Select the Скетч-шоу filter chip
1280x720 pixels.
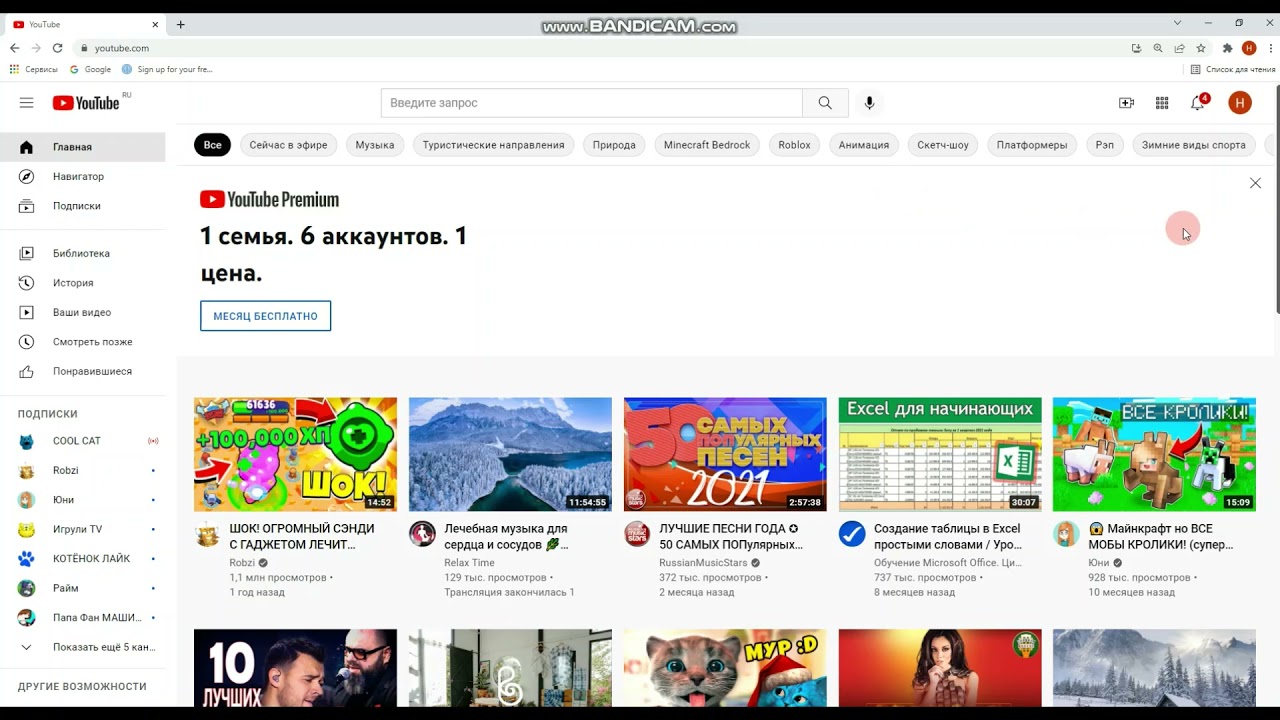943,145
